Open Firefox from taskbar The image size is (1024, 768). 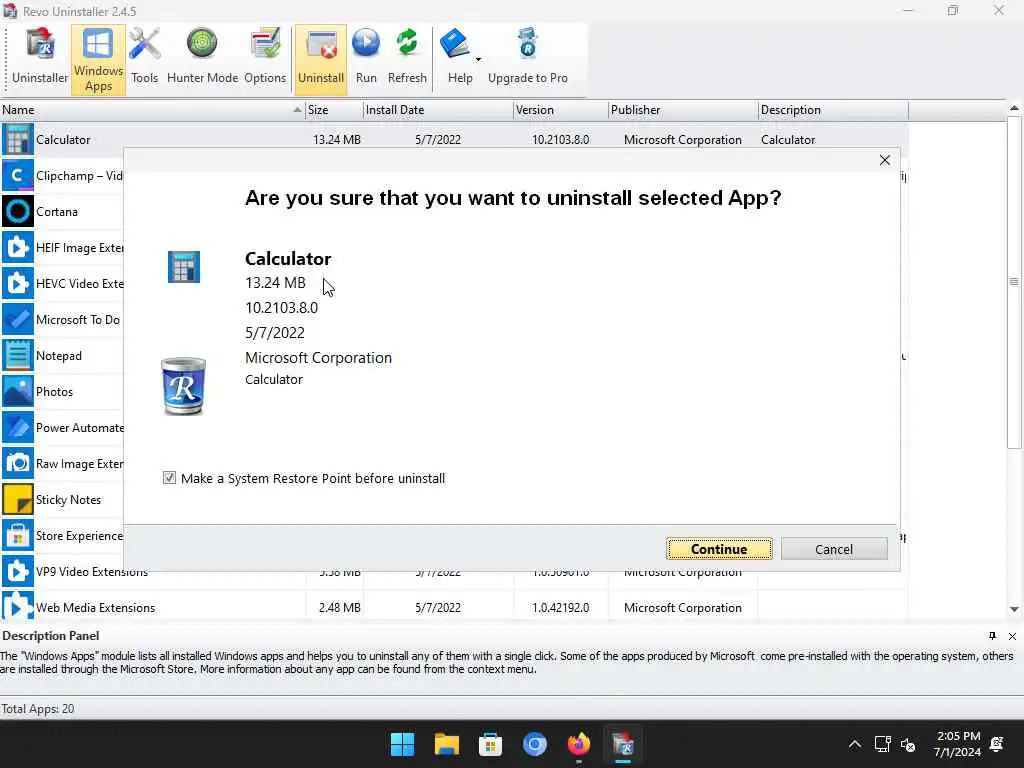(579, 744)
